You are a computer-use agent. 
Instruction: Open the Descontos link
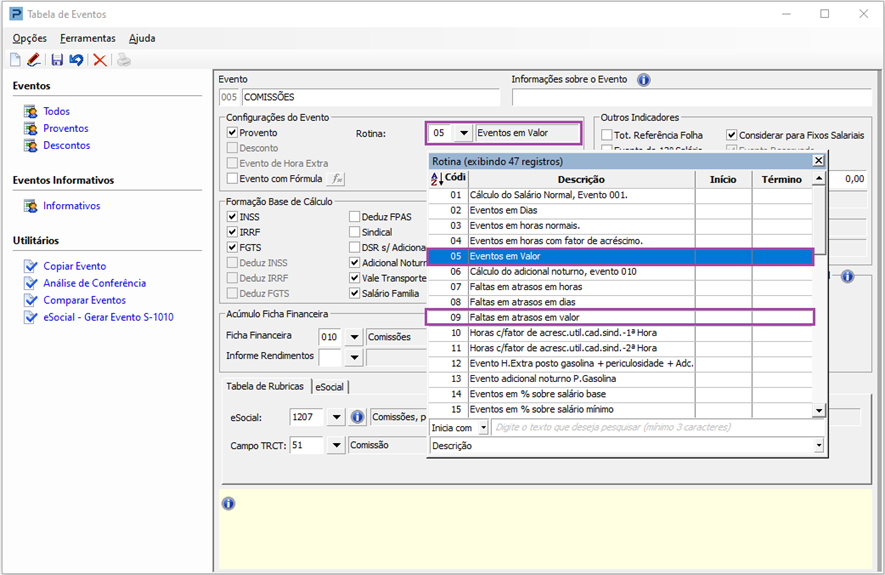tap(67, 146)
